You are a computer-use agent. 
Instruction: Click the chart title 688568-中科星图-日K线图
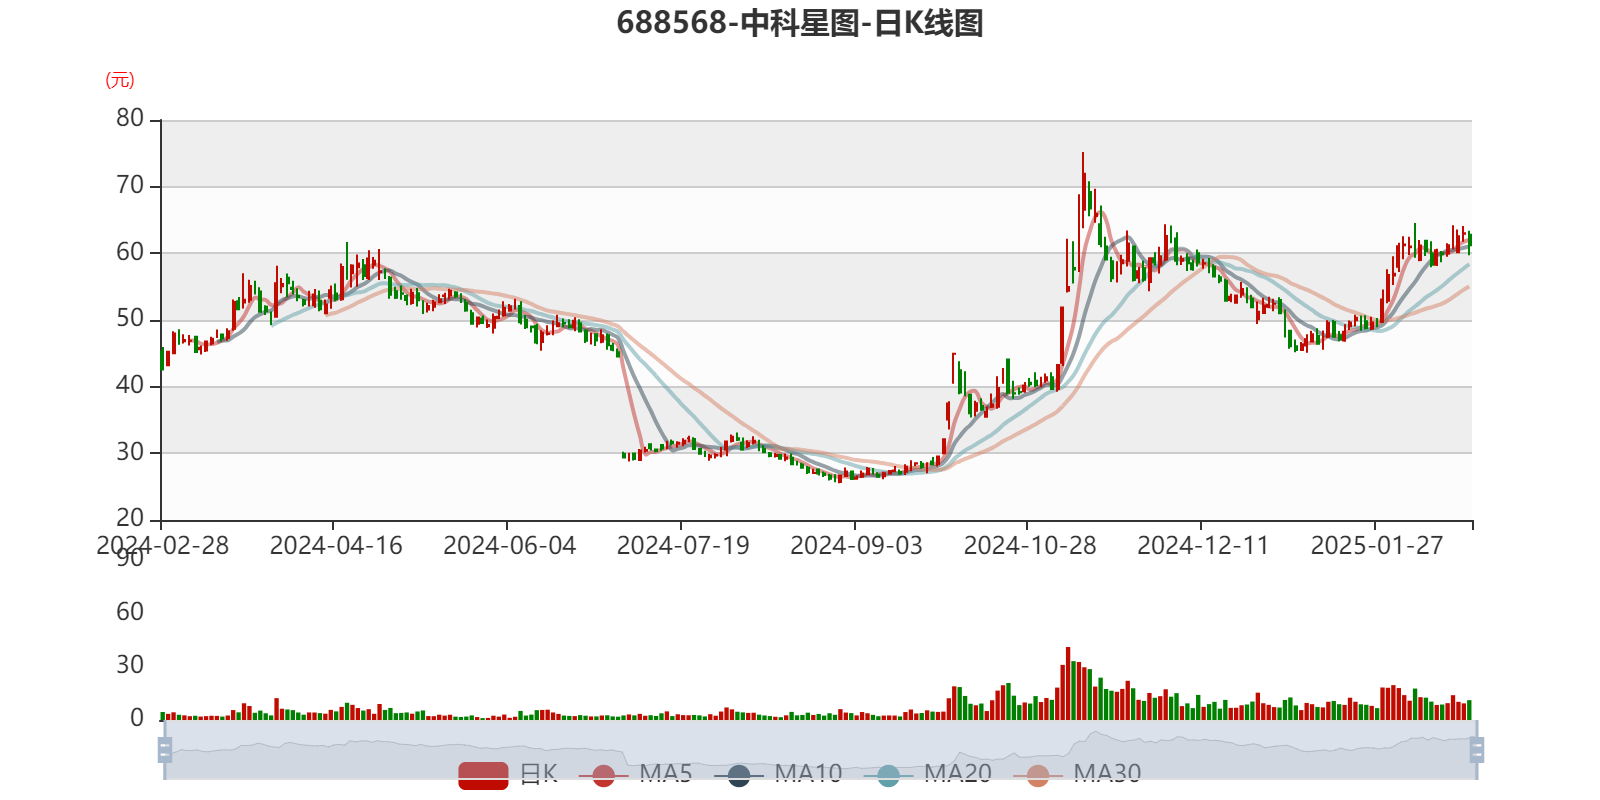click(800, 23)
